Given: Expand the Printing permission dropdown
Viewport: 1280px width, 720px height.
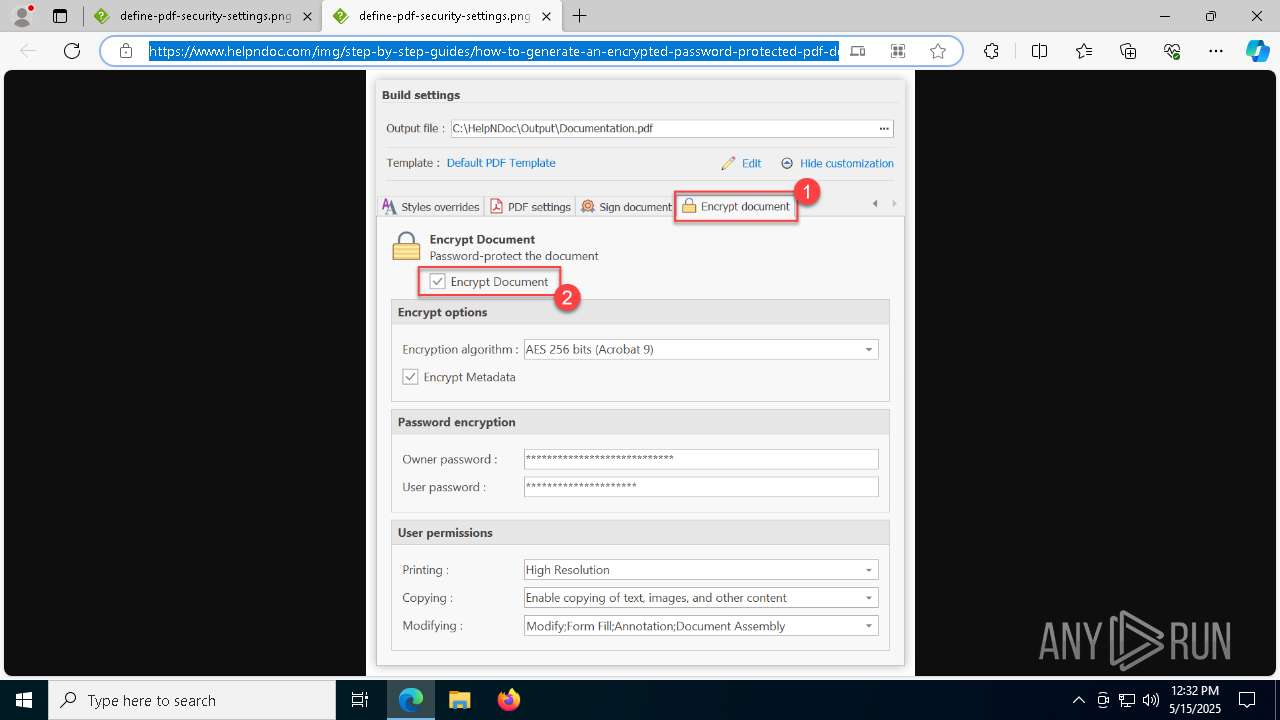Looking at the screenshot, I should pos(869,570).
